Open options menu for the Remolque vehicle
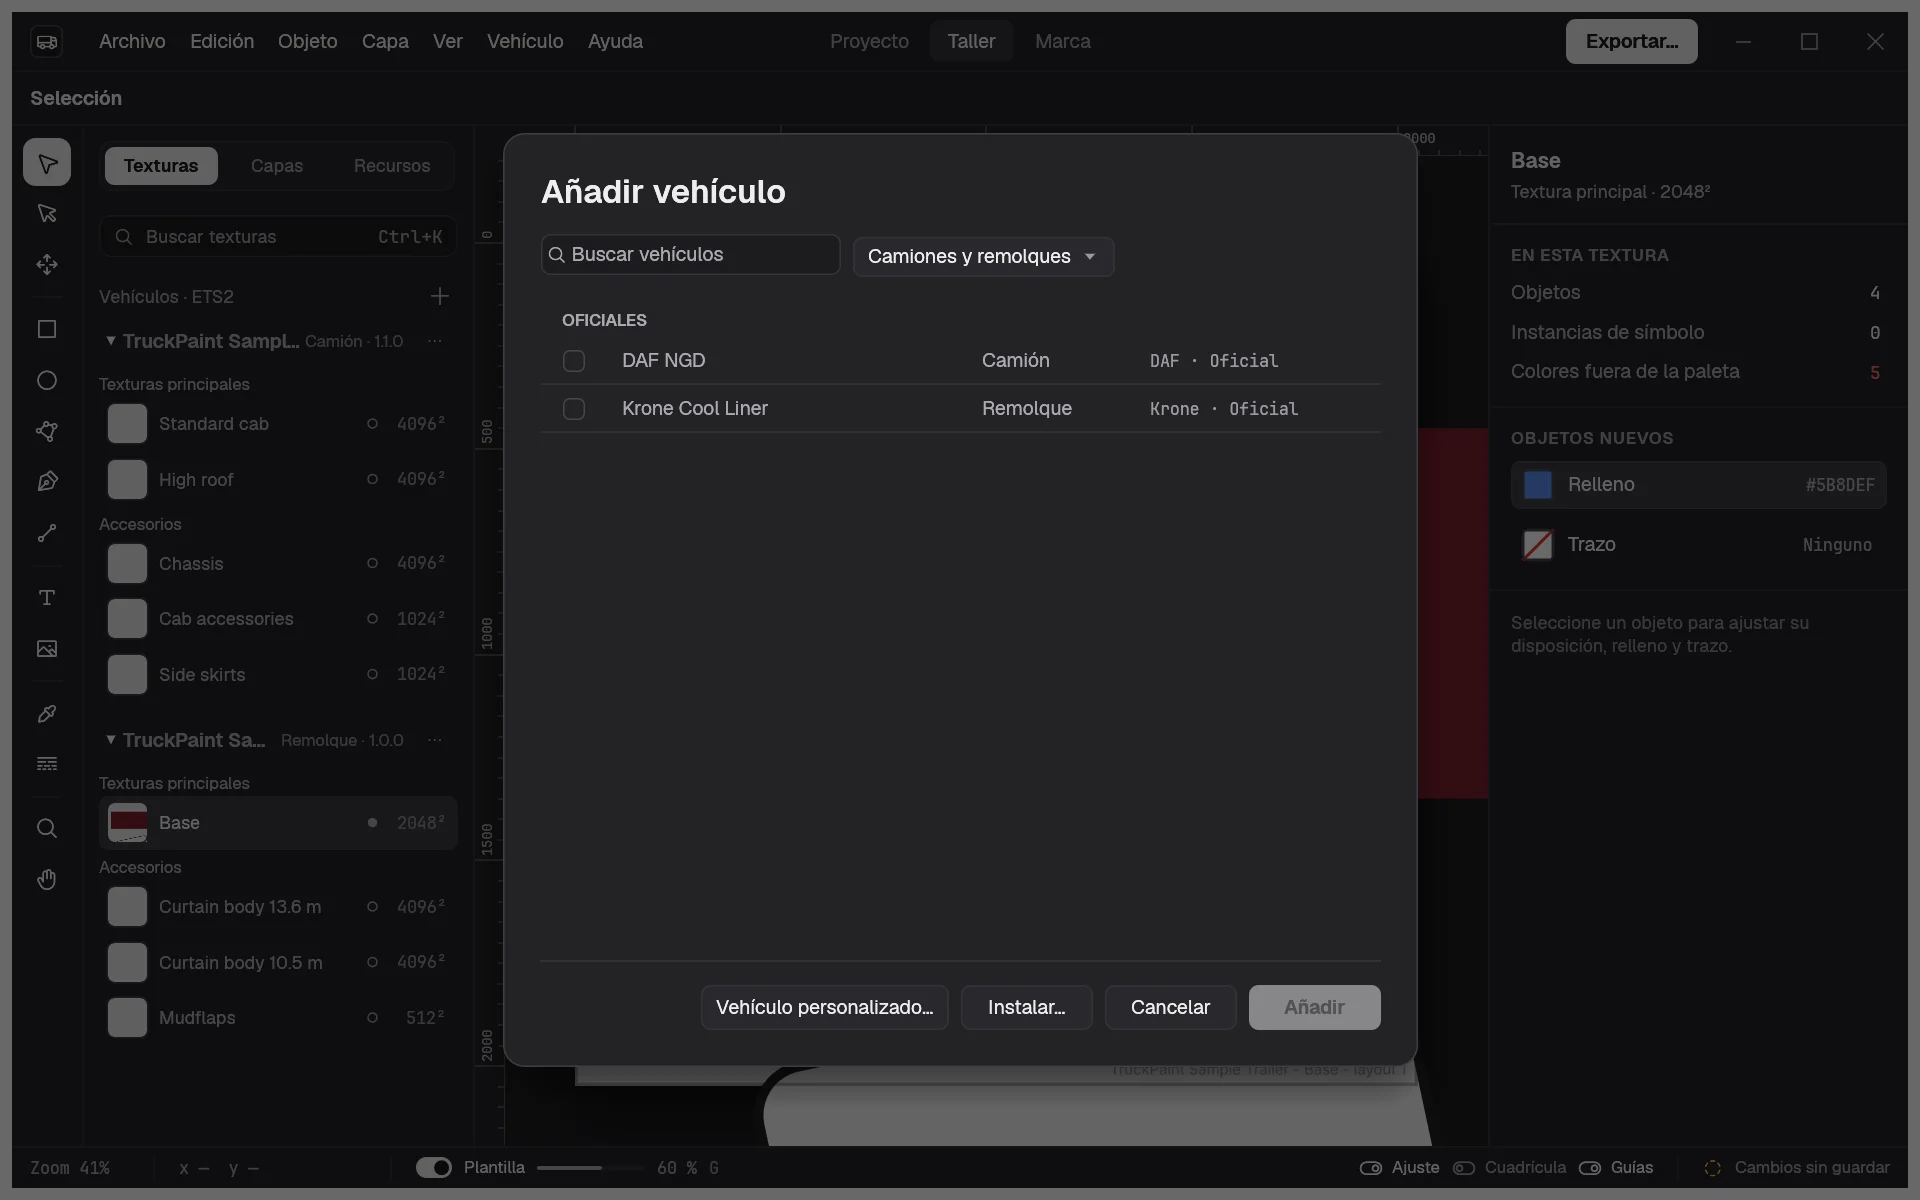This screenshot has height=1200, width=1920. point(435,740)
